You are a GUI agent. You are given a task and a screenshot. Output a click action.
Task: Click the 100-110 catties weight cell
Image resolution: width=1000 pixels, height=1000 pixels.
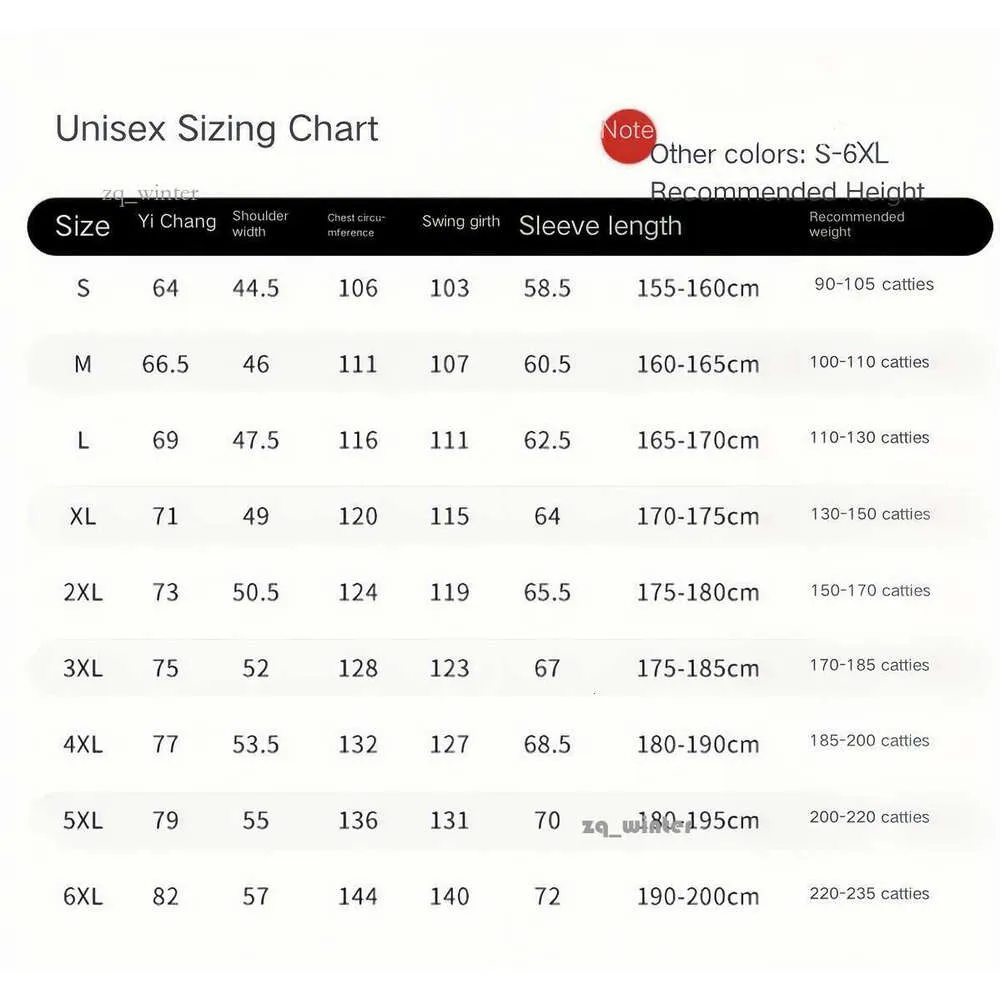point(869,362)
